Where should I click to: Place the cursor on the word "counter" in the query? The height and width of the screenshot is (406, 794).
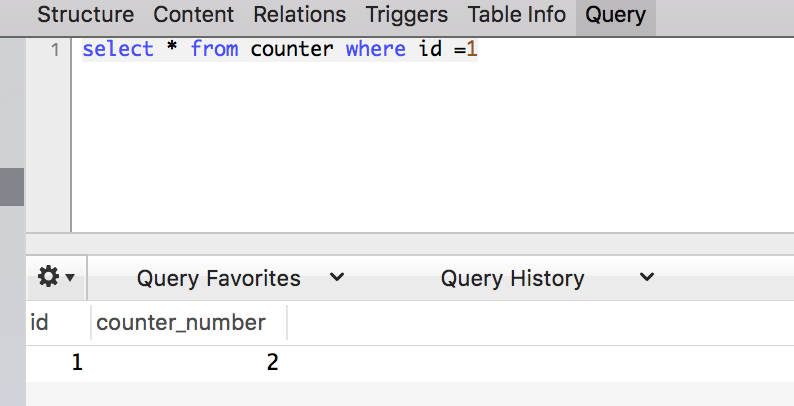291,49
